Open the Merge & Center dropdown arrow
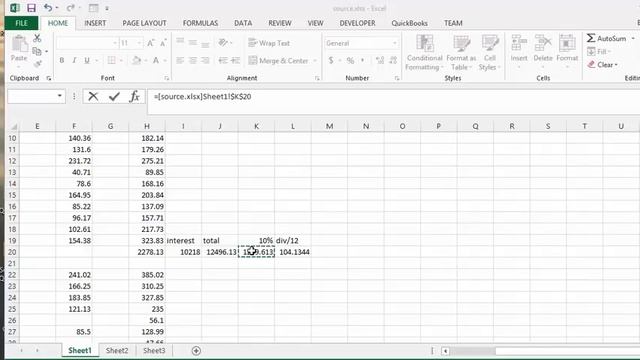Viewport: 640px width, 360px height. (315, 61)
